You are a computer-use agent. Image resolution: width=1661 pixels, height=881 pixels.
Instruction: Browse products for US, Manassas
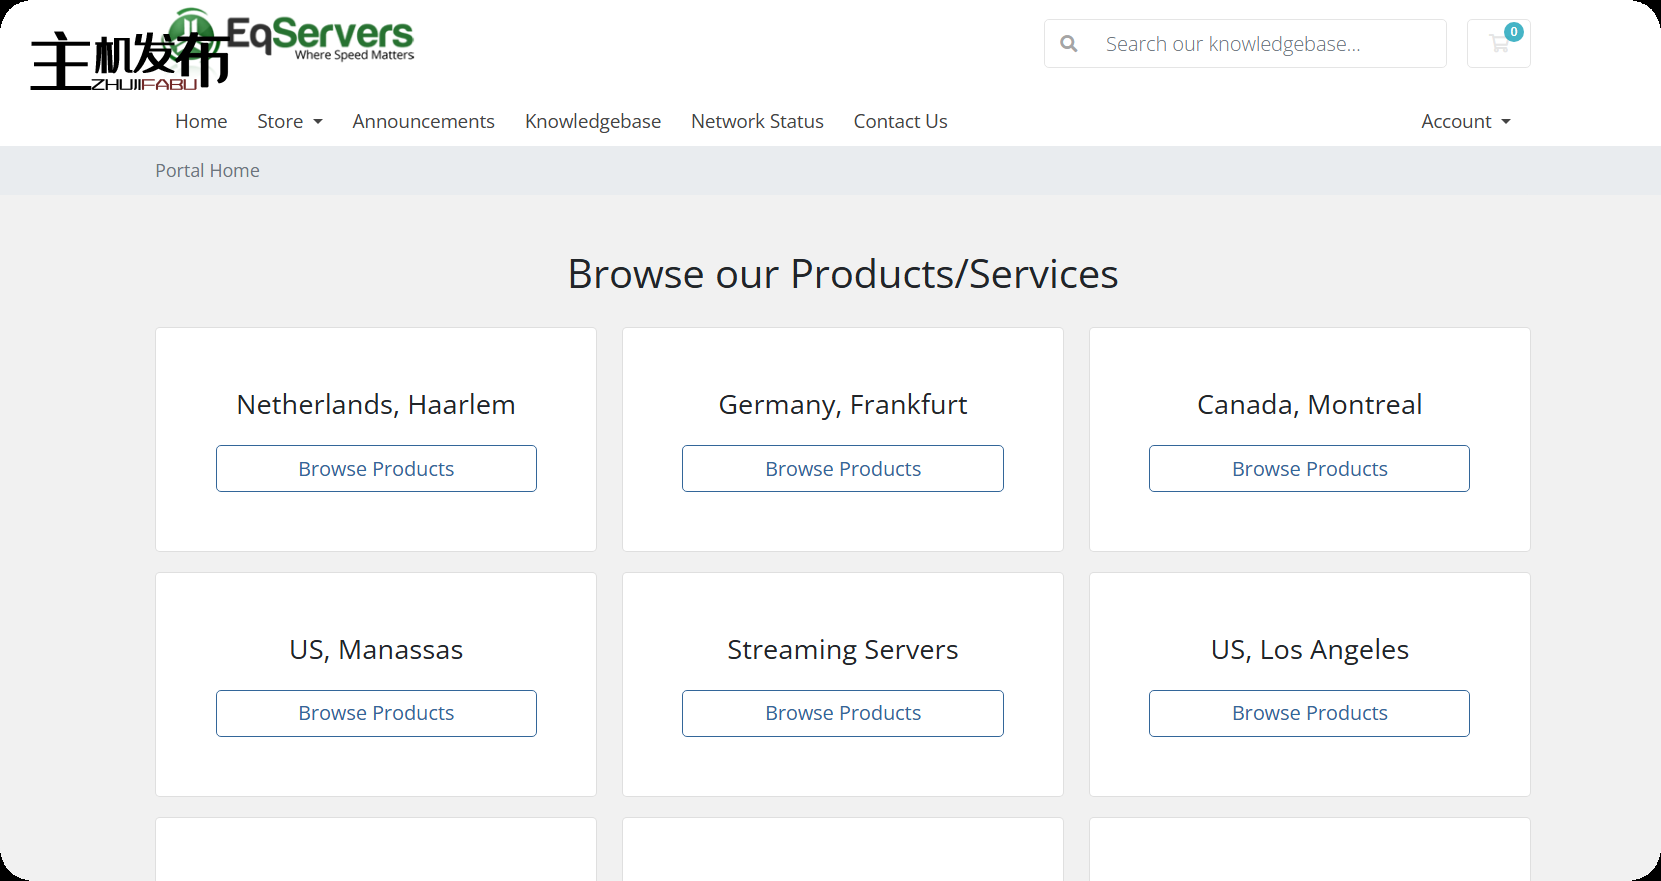tap(376, 713)
